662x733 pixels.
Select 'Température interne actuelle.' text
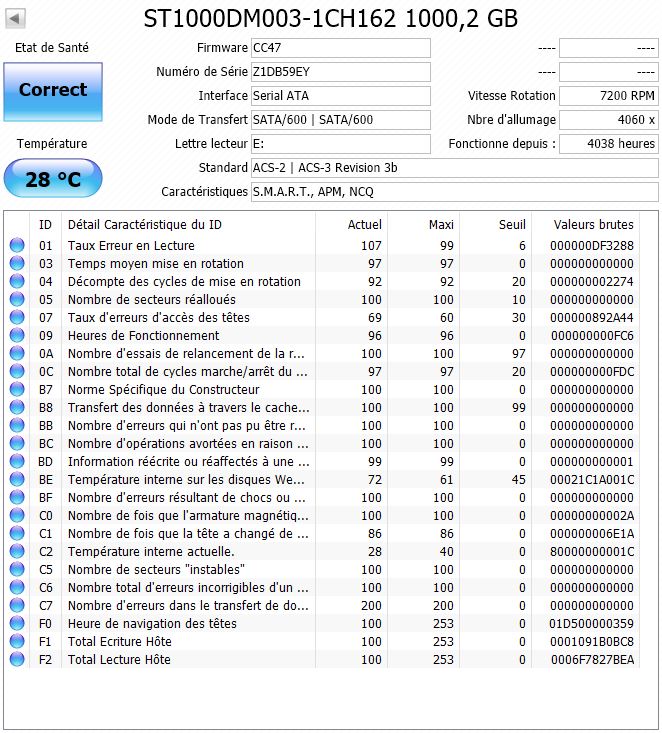[x=151, y=552]
